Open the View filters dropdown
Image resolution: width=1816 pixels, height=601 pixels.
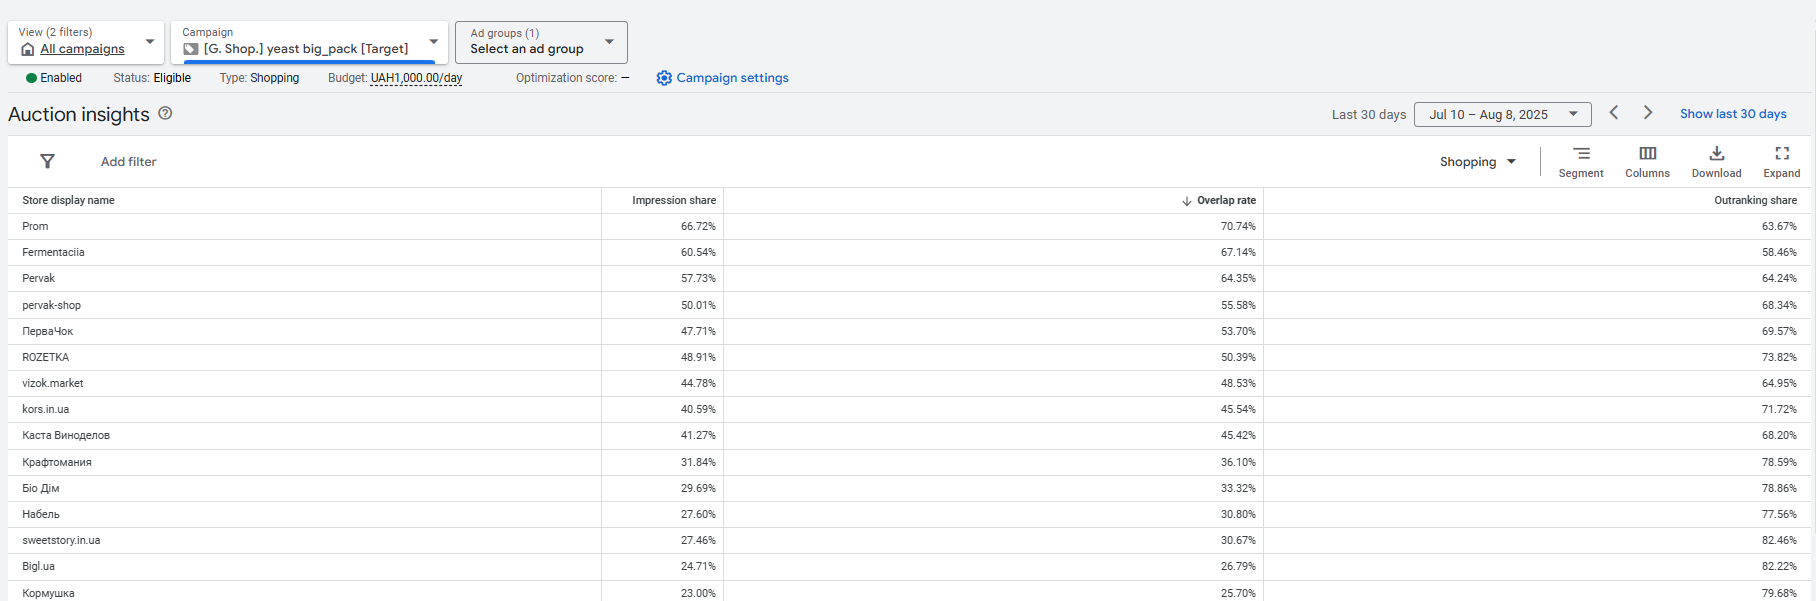tap(87, 42)
